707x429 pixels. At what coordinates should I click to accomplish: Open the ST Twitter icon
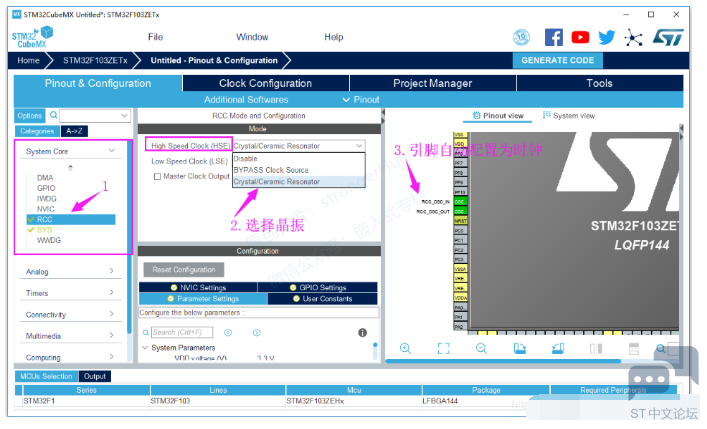(606, 37)
